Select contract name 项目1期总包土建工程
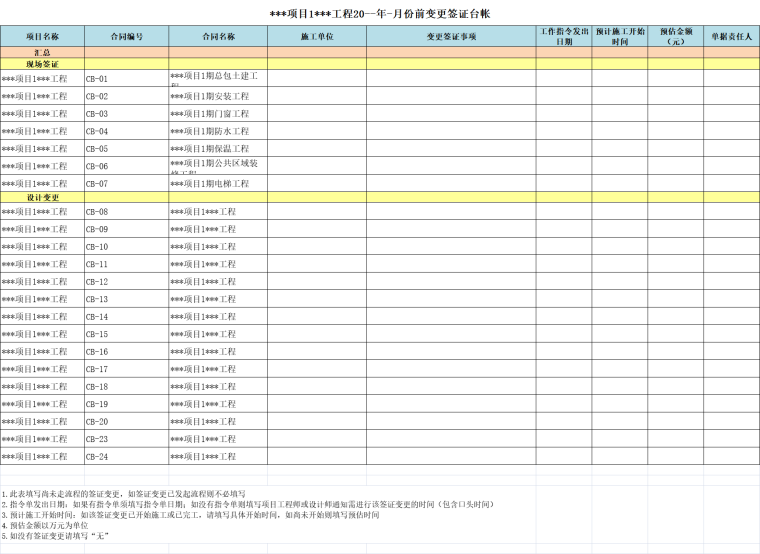760x554 pixels. coord(218,79)
